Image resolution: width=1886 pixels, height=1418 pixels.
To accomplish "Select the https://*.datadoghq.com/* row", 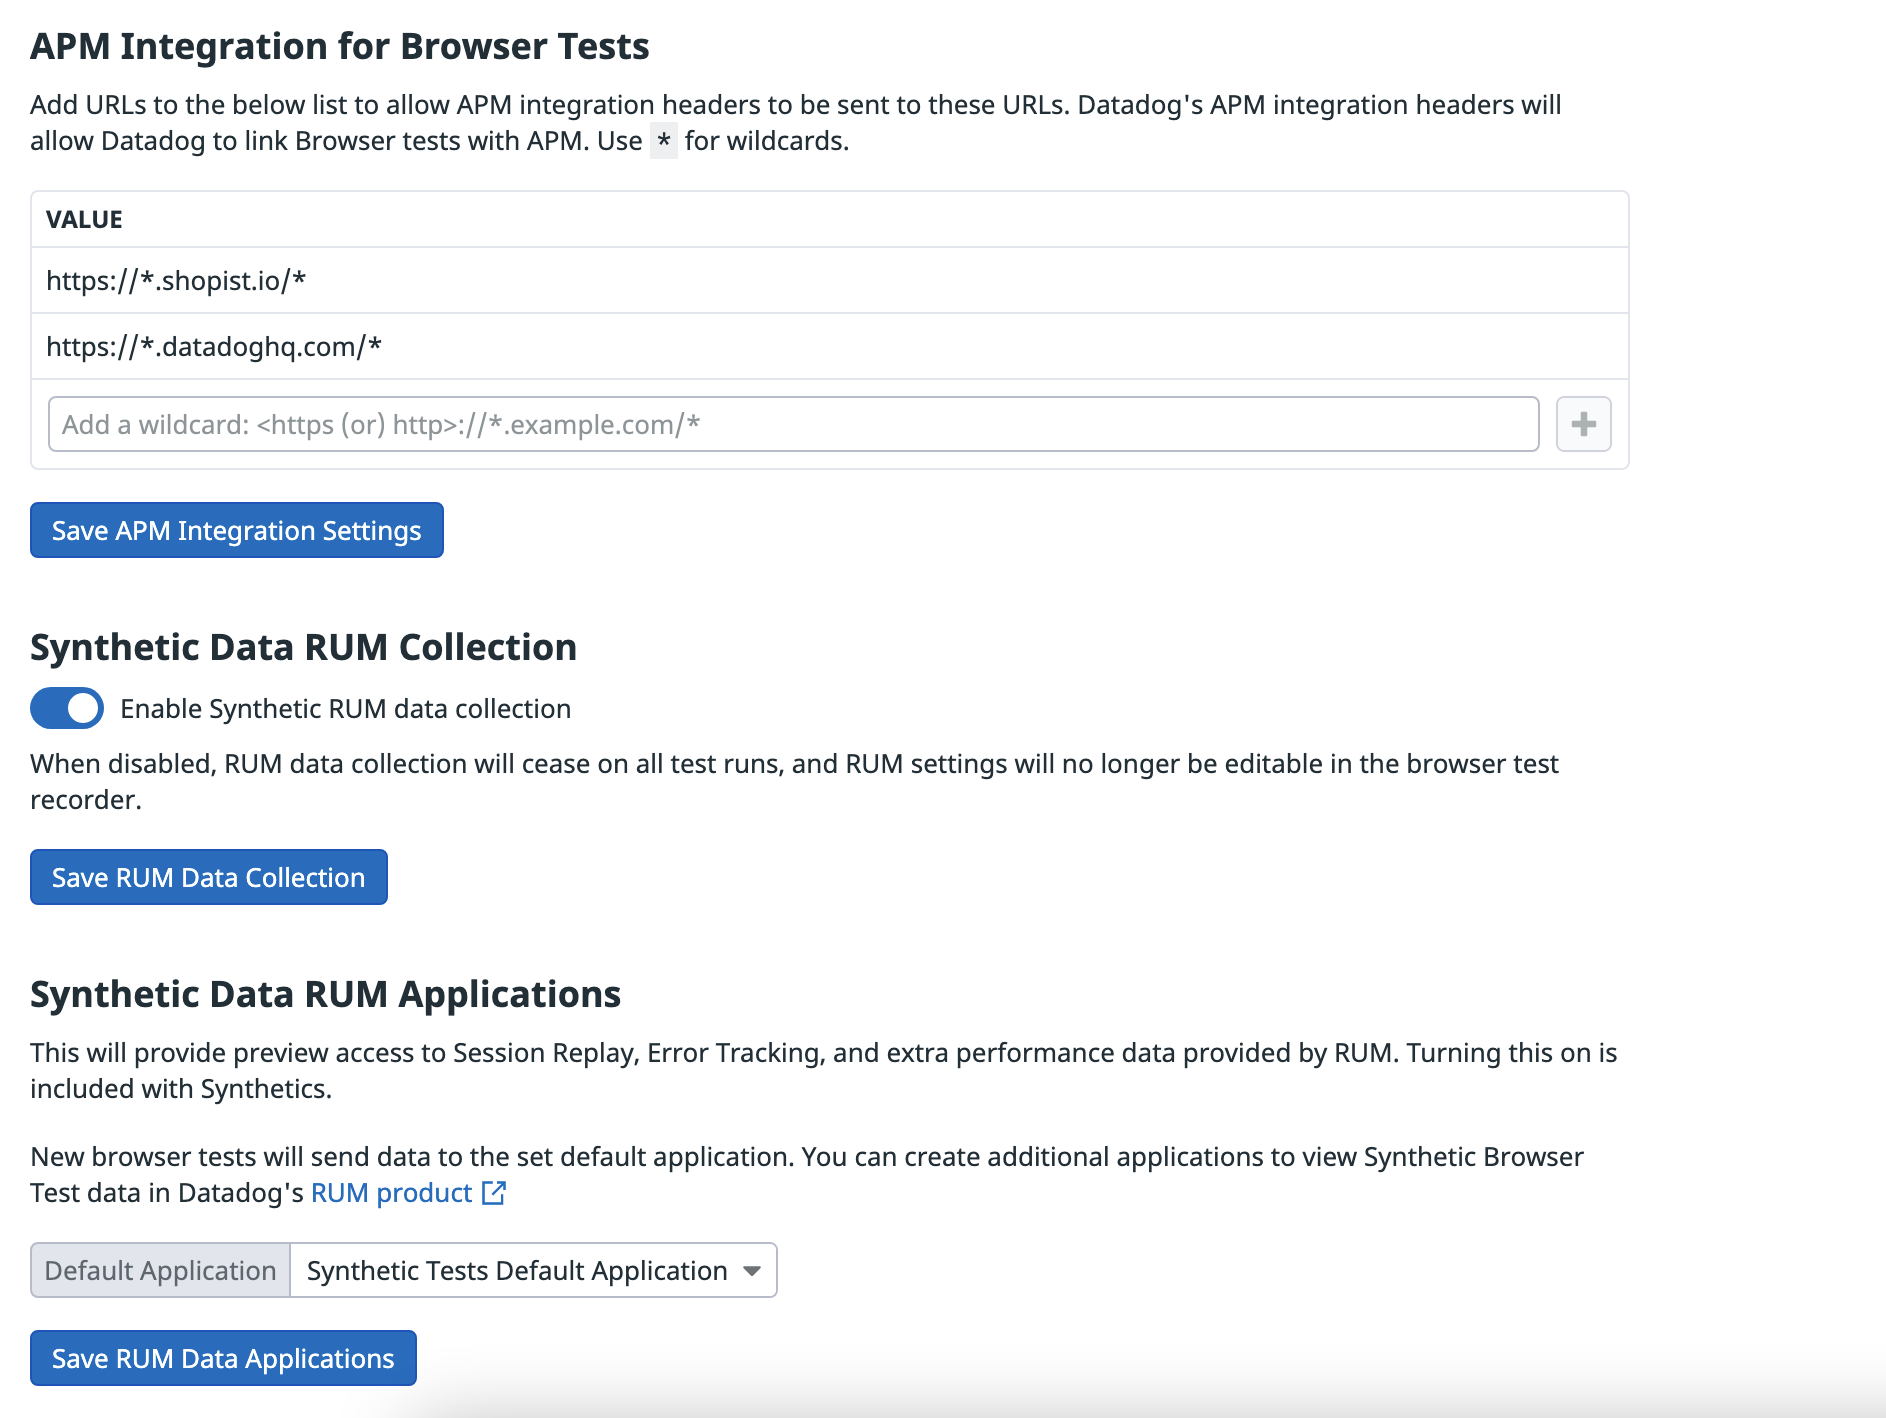I will pos(830,346).
